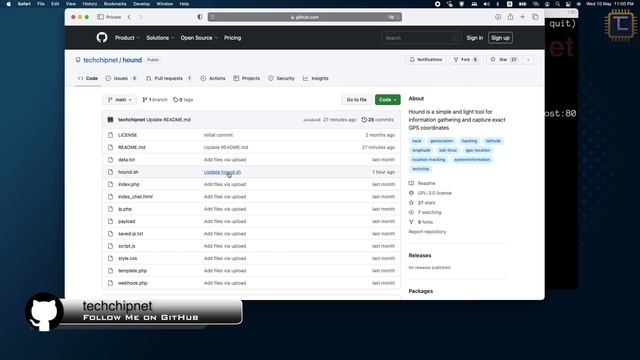This screenshot has height=360, width=640.
Task: Click the geolocation topic tag
Action: pos(441,141)
